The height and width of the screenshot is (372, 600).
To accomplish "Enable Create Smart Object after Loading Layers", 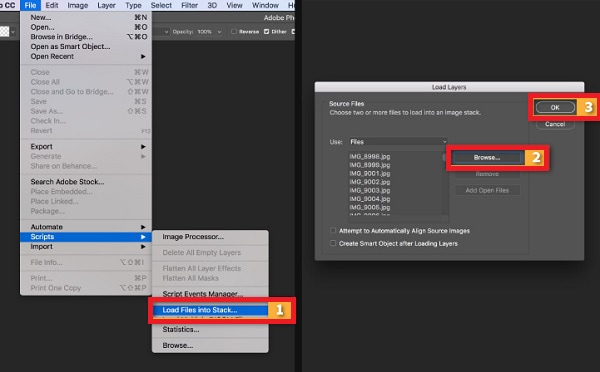I will tap(333, 243).
